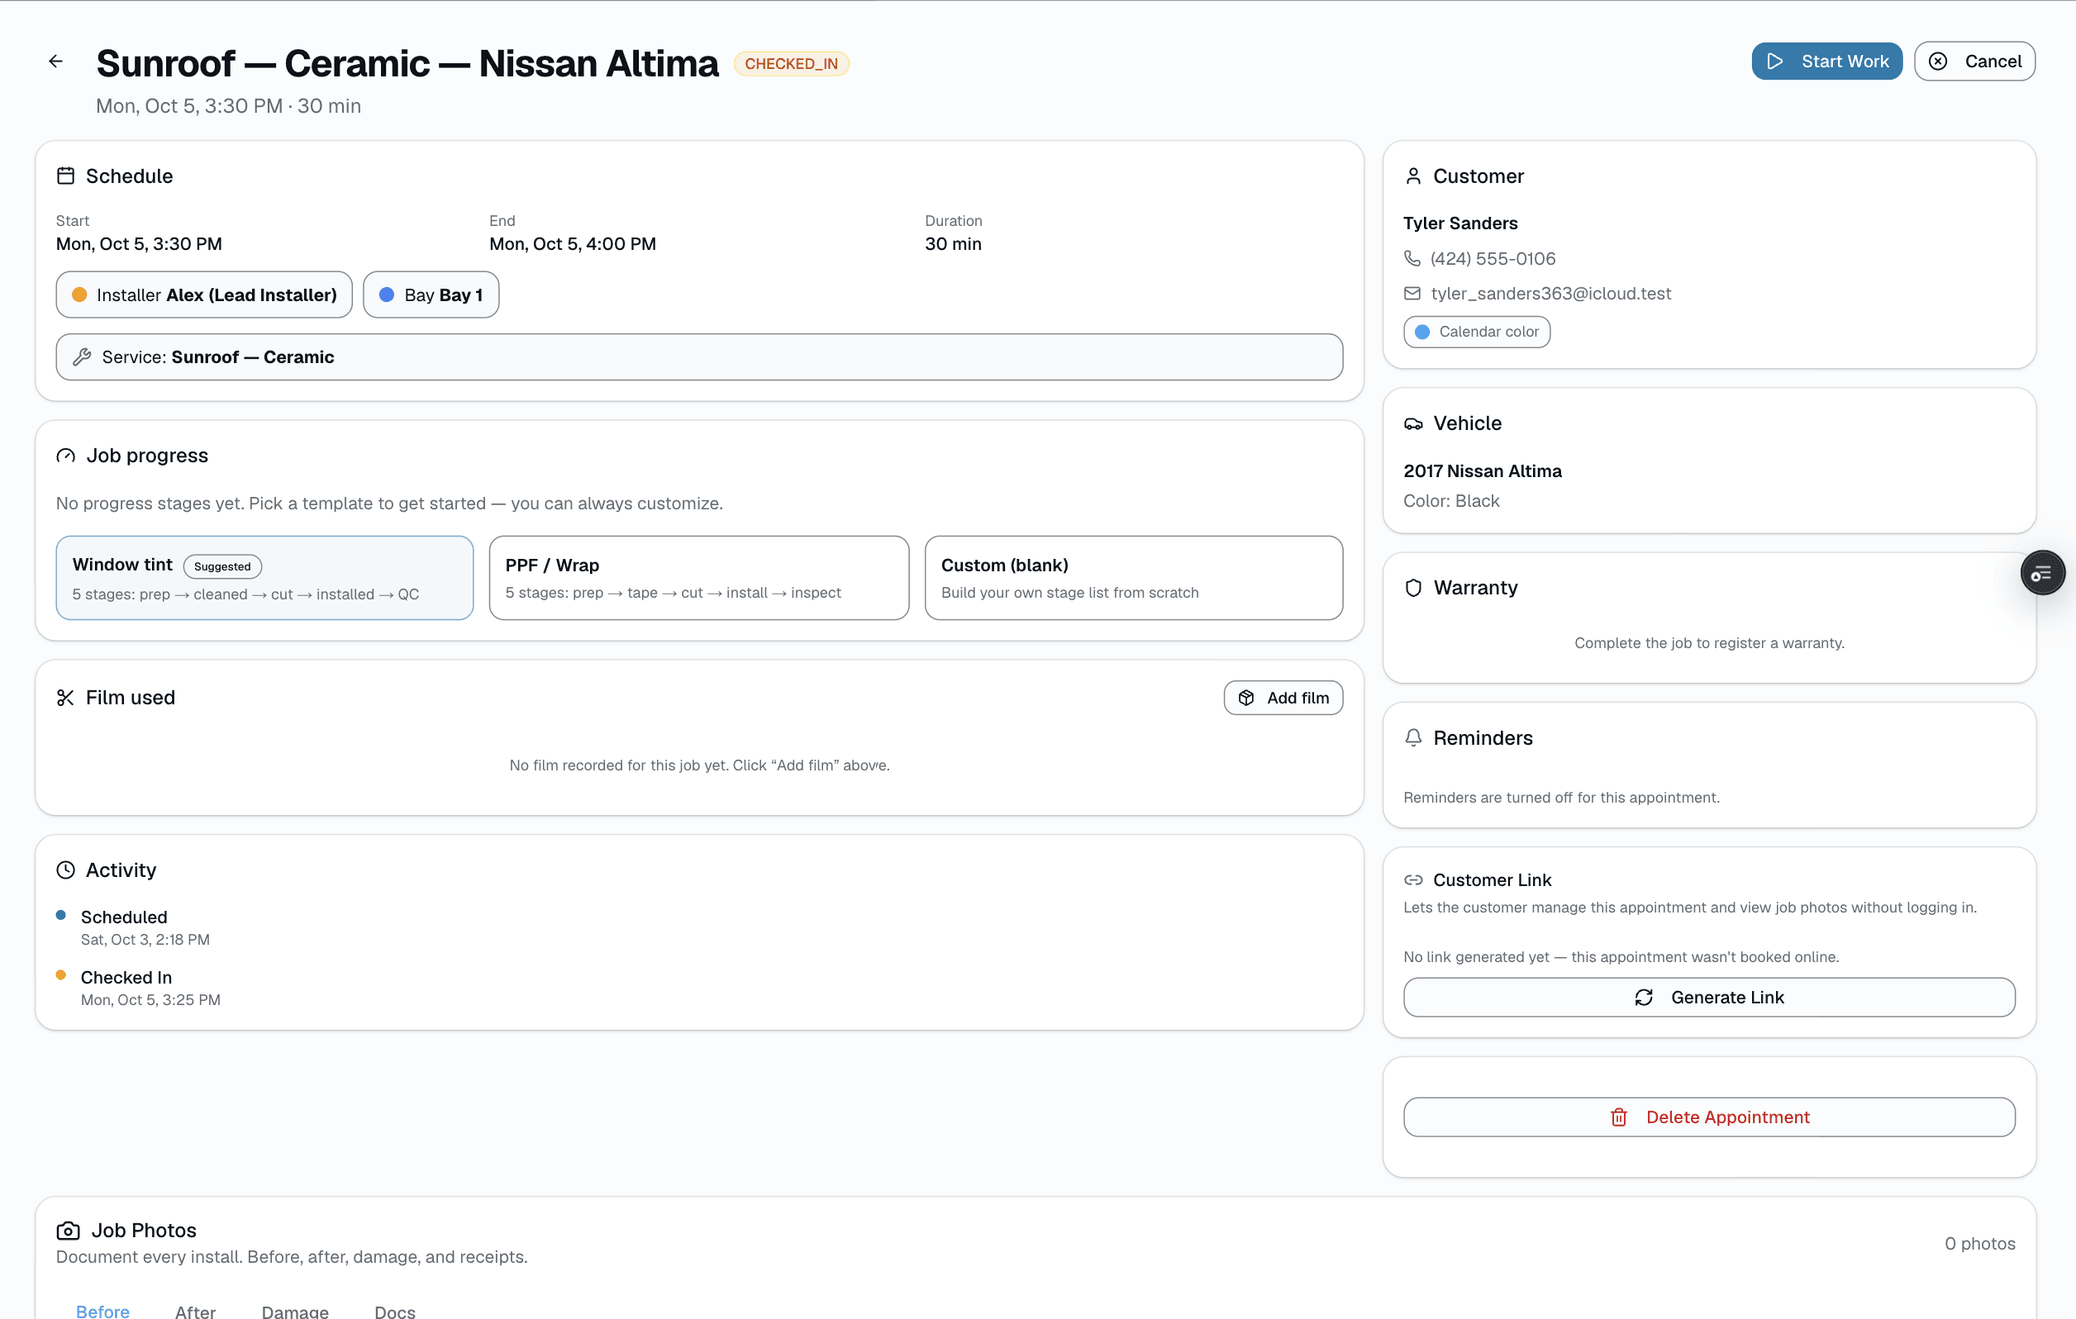Click phone number (424) 555-0106

pos(1493,258)
